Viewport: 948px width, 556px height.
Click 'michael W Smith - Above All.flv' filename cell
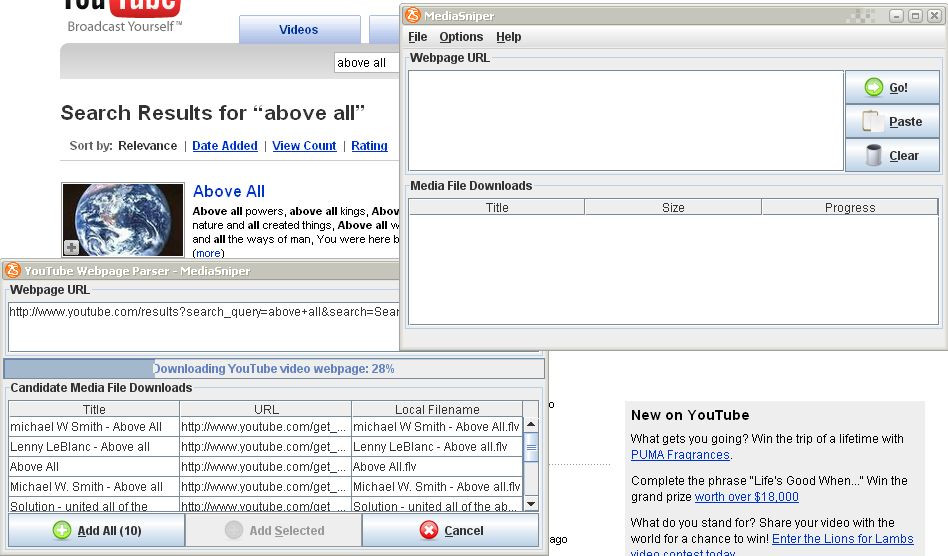(x=437, y=427)
